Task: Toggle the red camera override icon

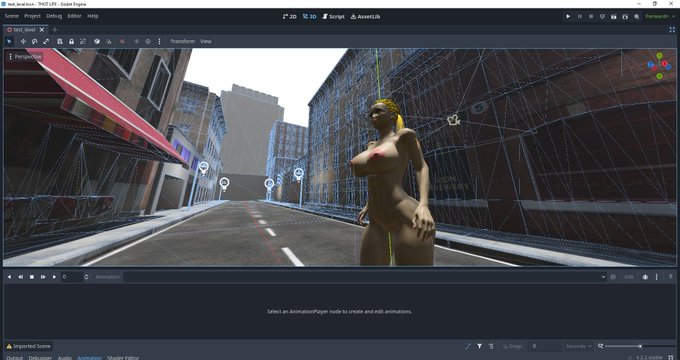Action: tap(122, 41)
